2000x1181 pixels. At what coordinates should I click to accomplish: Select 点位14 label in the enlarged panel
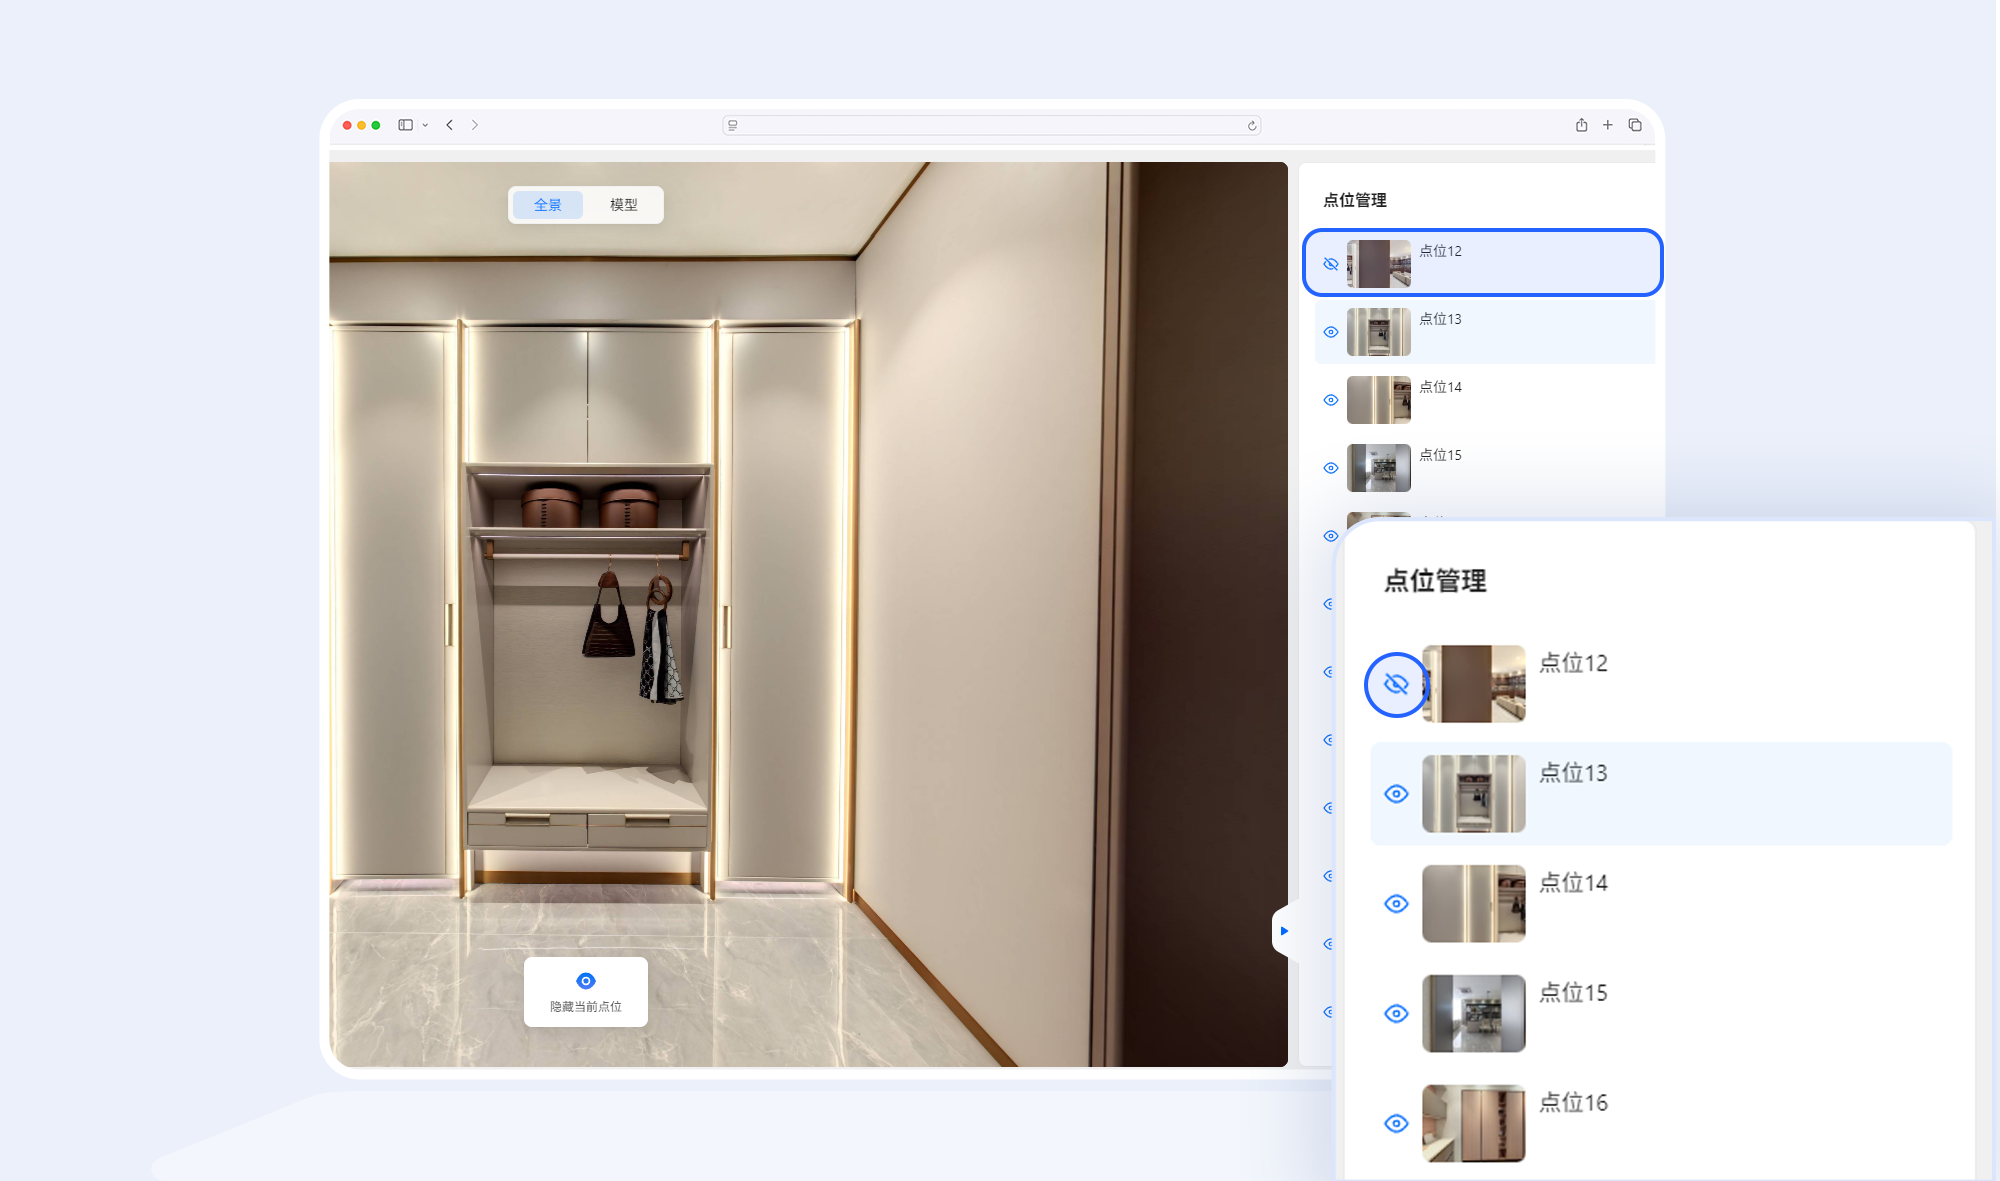pyautogui.click(x=1573, y=883)
